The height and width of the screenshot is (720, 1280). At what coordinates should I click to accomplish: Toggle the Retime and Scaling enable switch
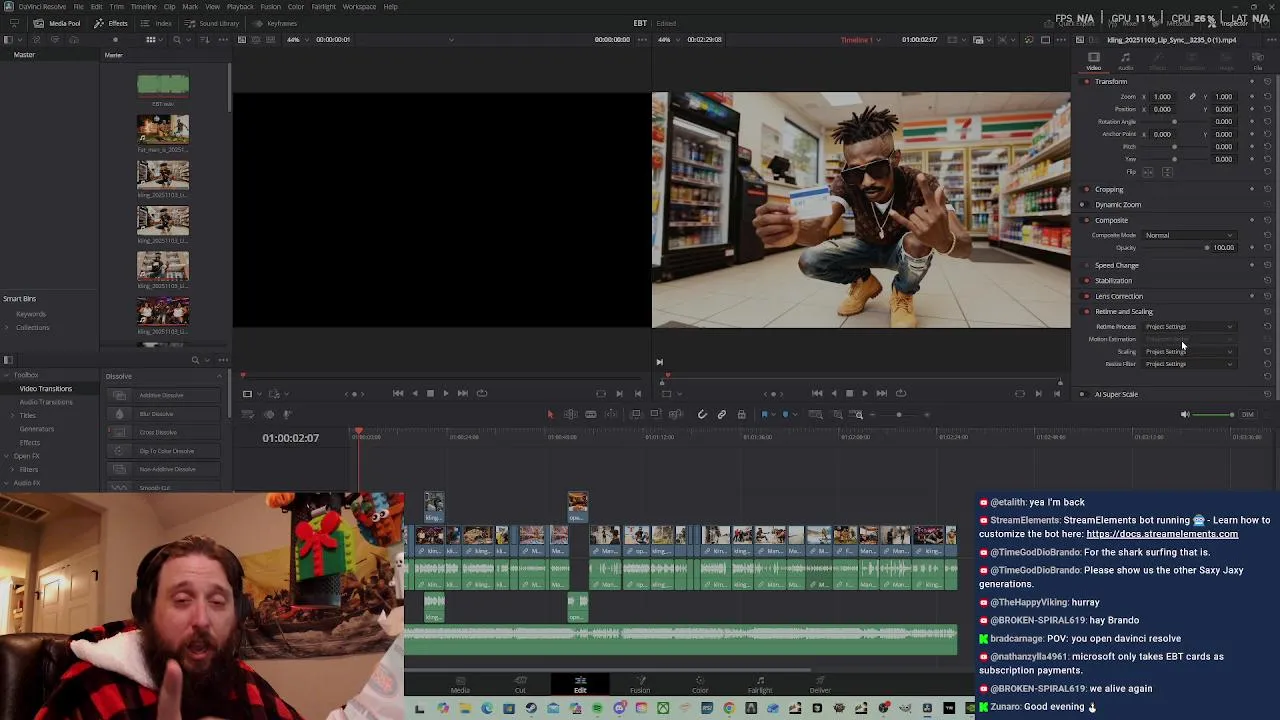[1087, 312]
